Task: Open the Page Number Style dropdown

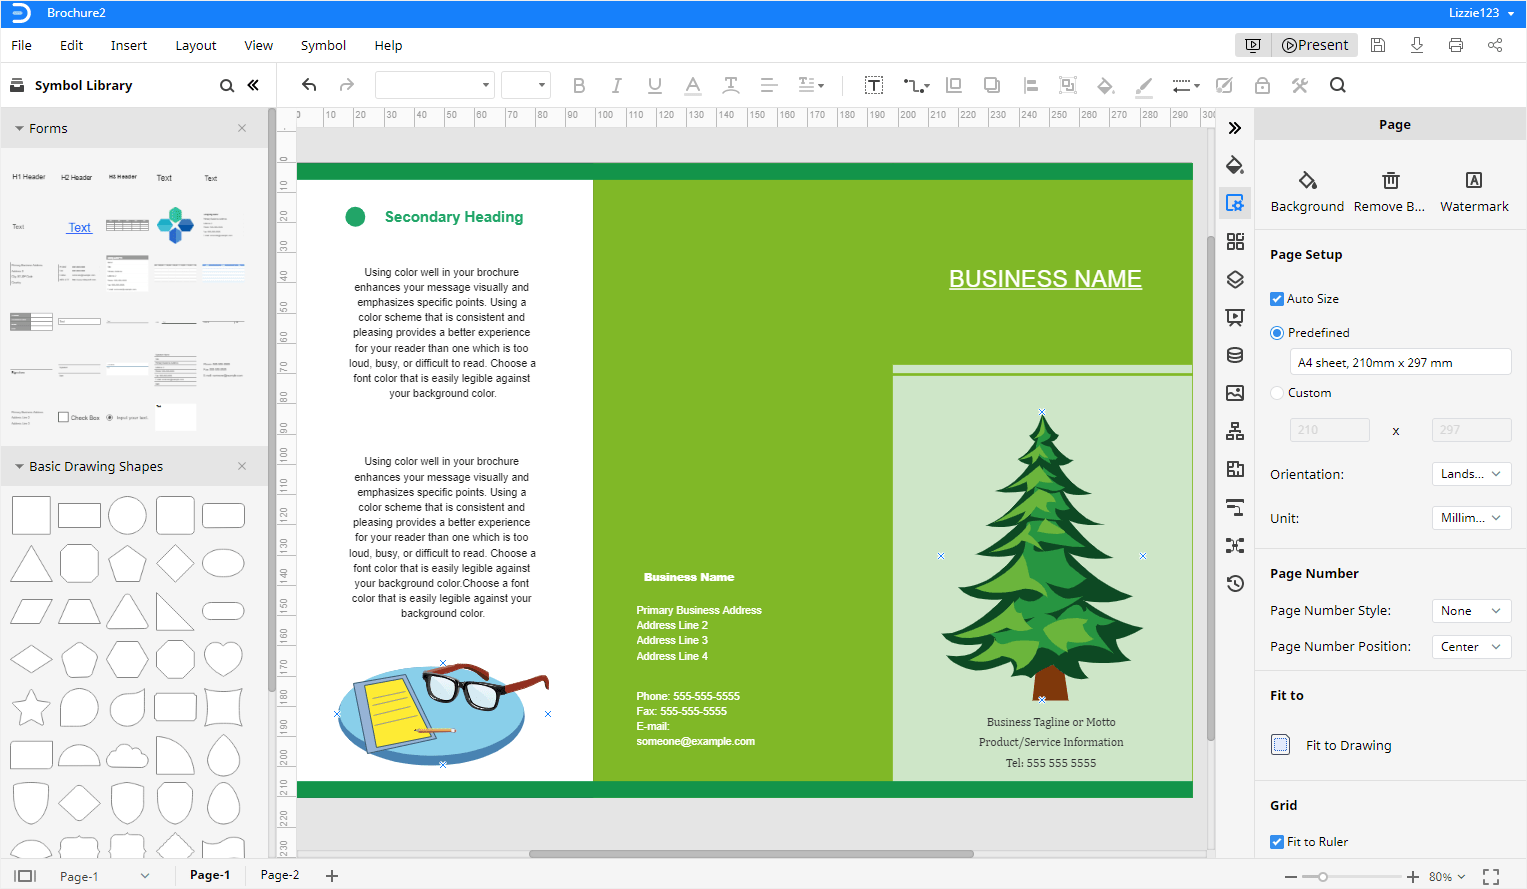Action: (1471, 610)
